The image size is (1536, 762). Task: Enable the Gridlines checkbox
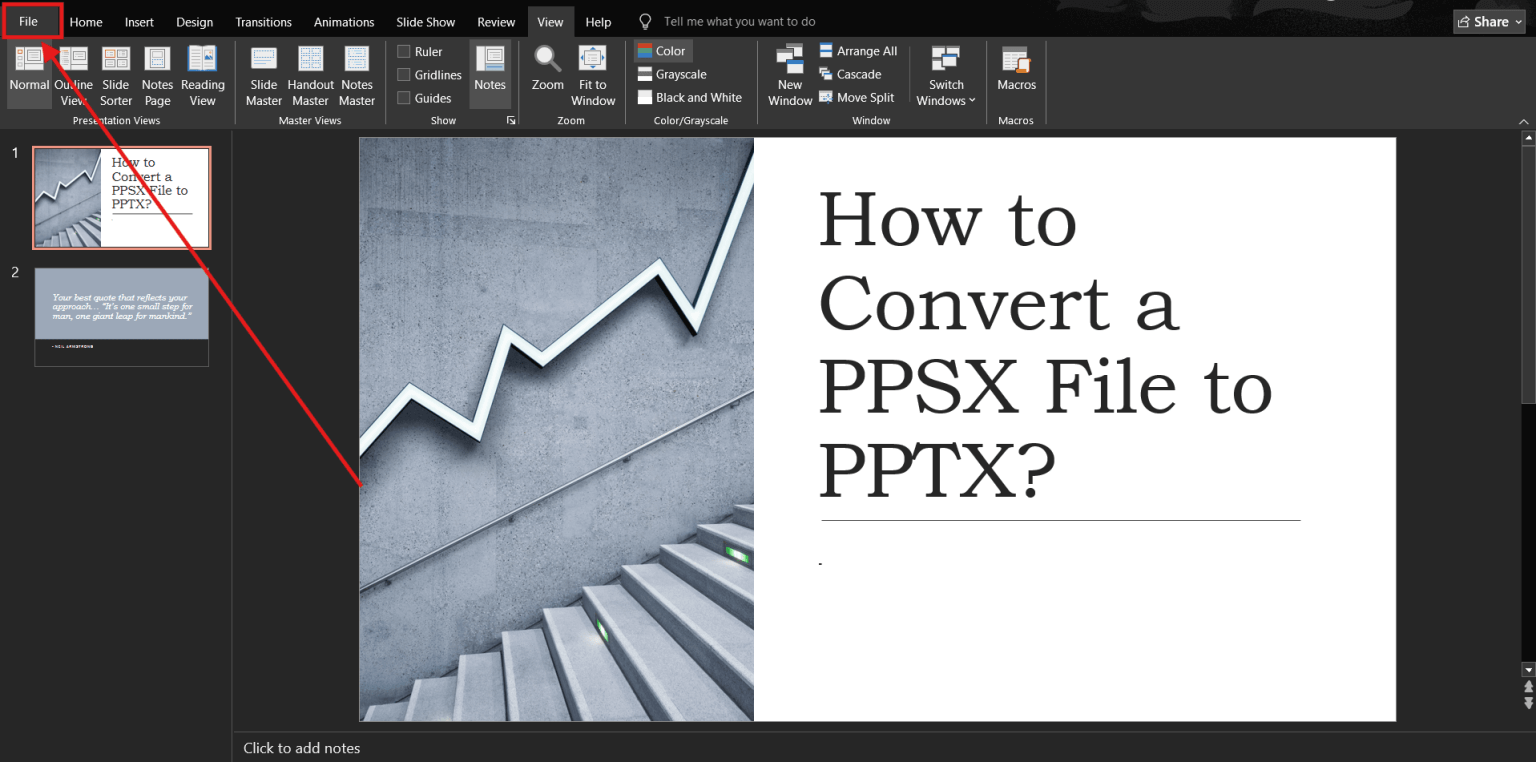point(404,75)
